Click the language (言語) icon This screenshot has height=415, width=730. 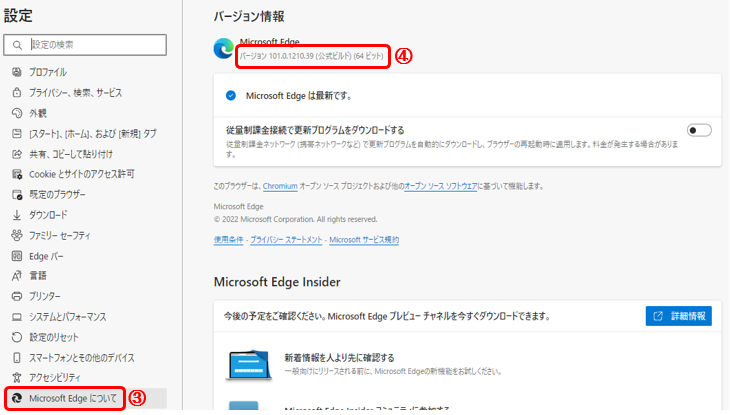17,276
